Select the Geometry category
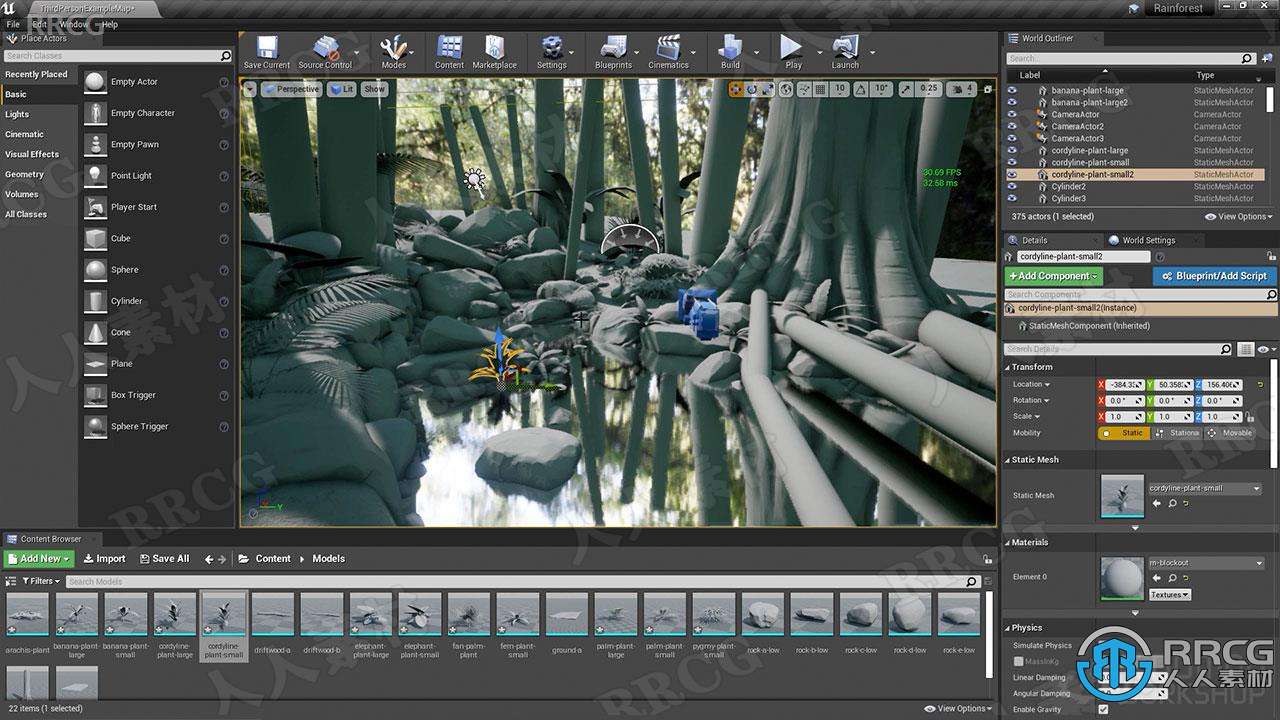This screenshot has width=1280, height=720. click(24, 174)
